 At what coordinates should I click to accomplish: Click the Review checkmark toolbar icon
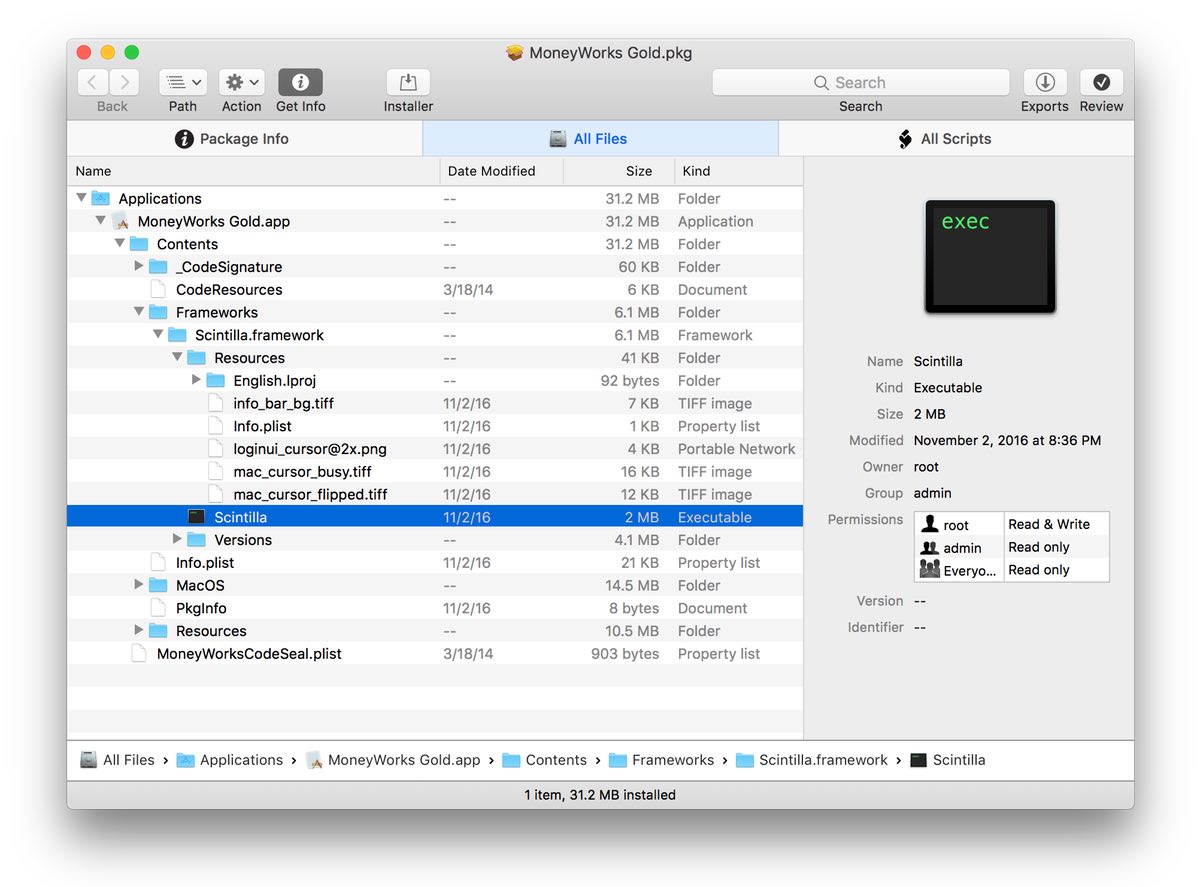coord(1101,82)
